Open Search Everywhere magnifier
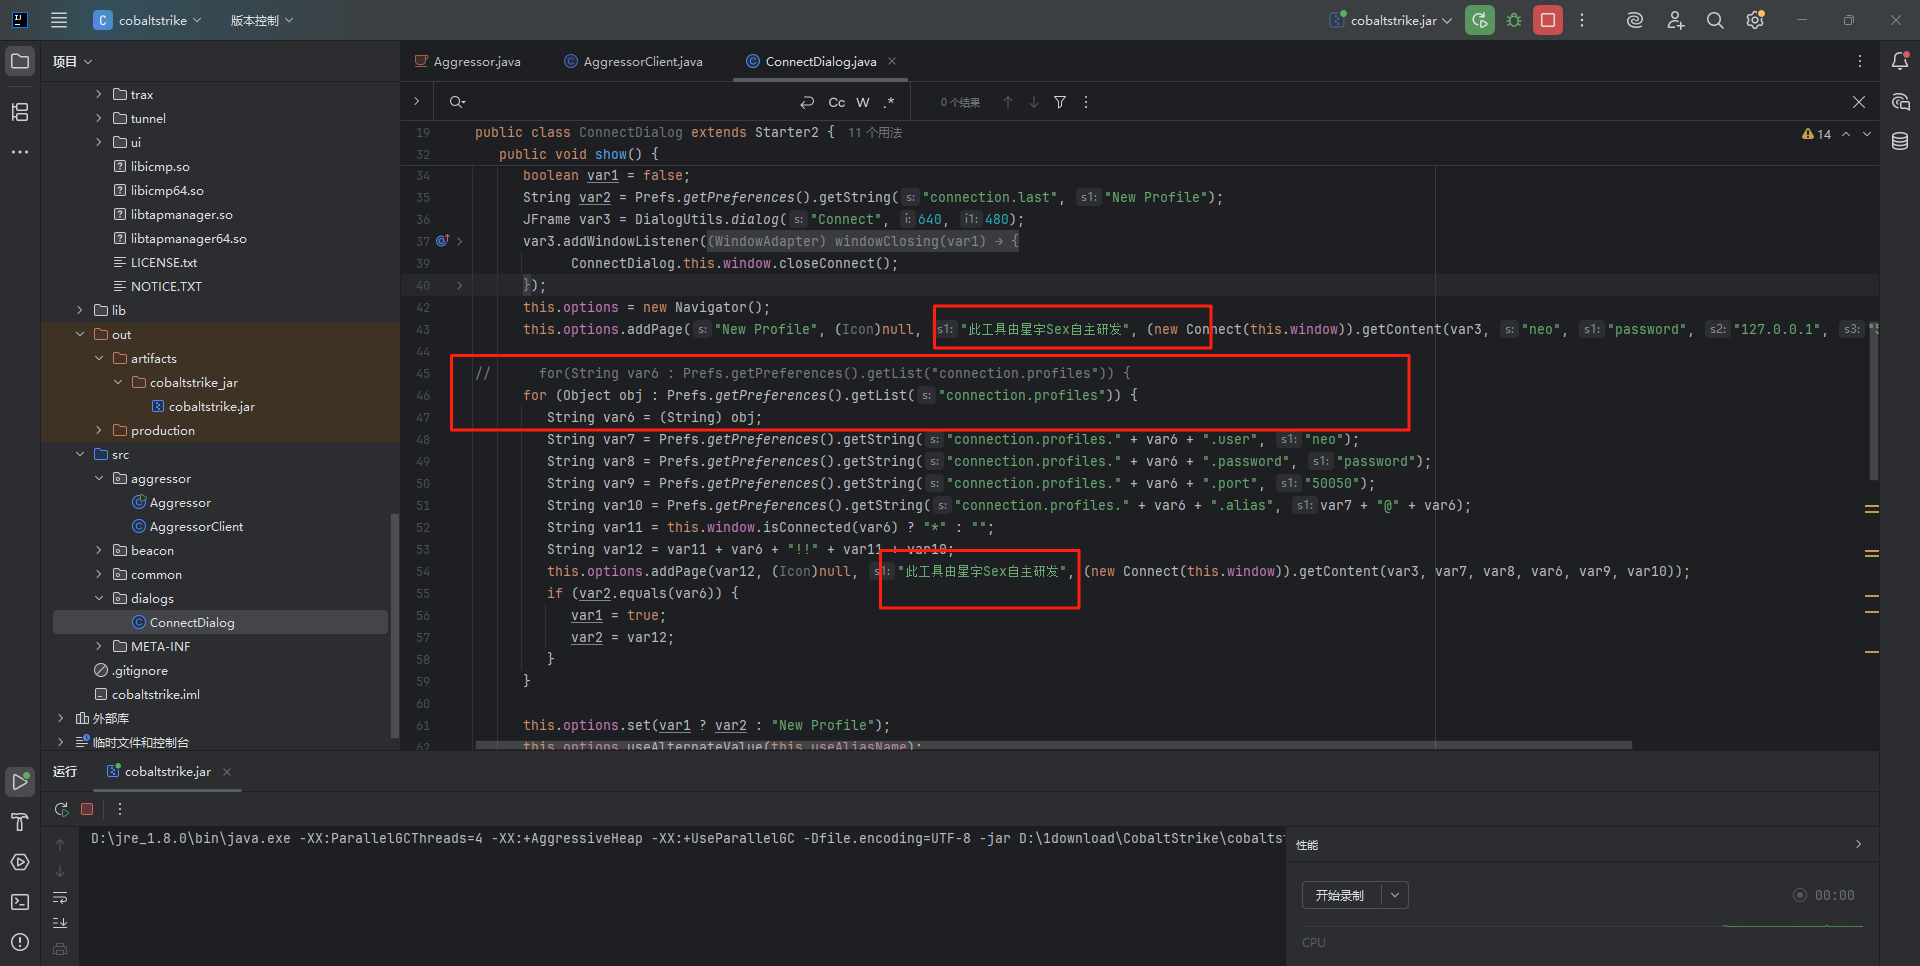The width and height of the screenshot is (1920, 966). coord(1715,20)
